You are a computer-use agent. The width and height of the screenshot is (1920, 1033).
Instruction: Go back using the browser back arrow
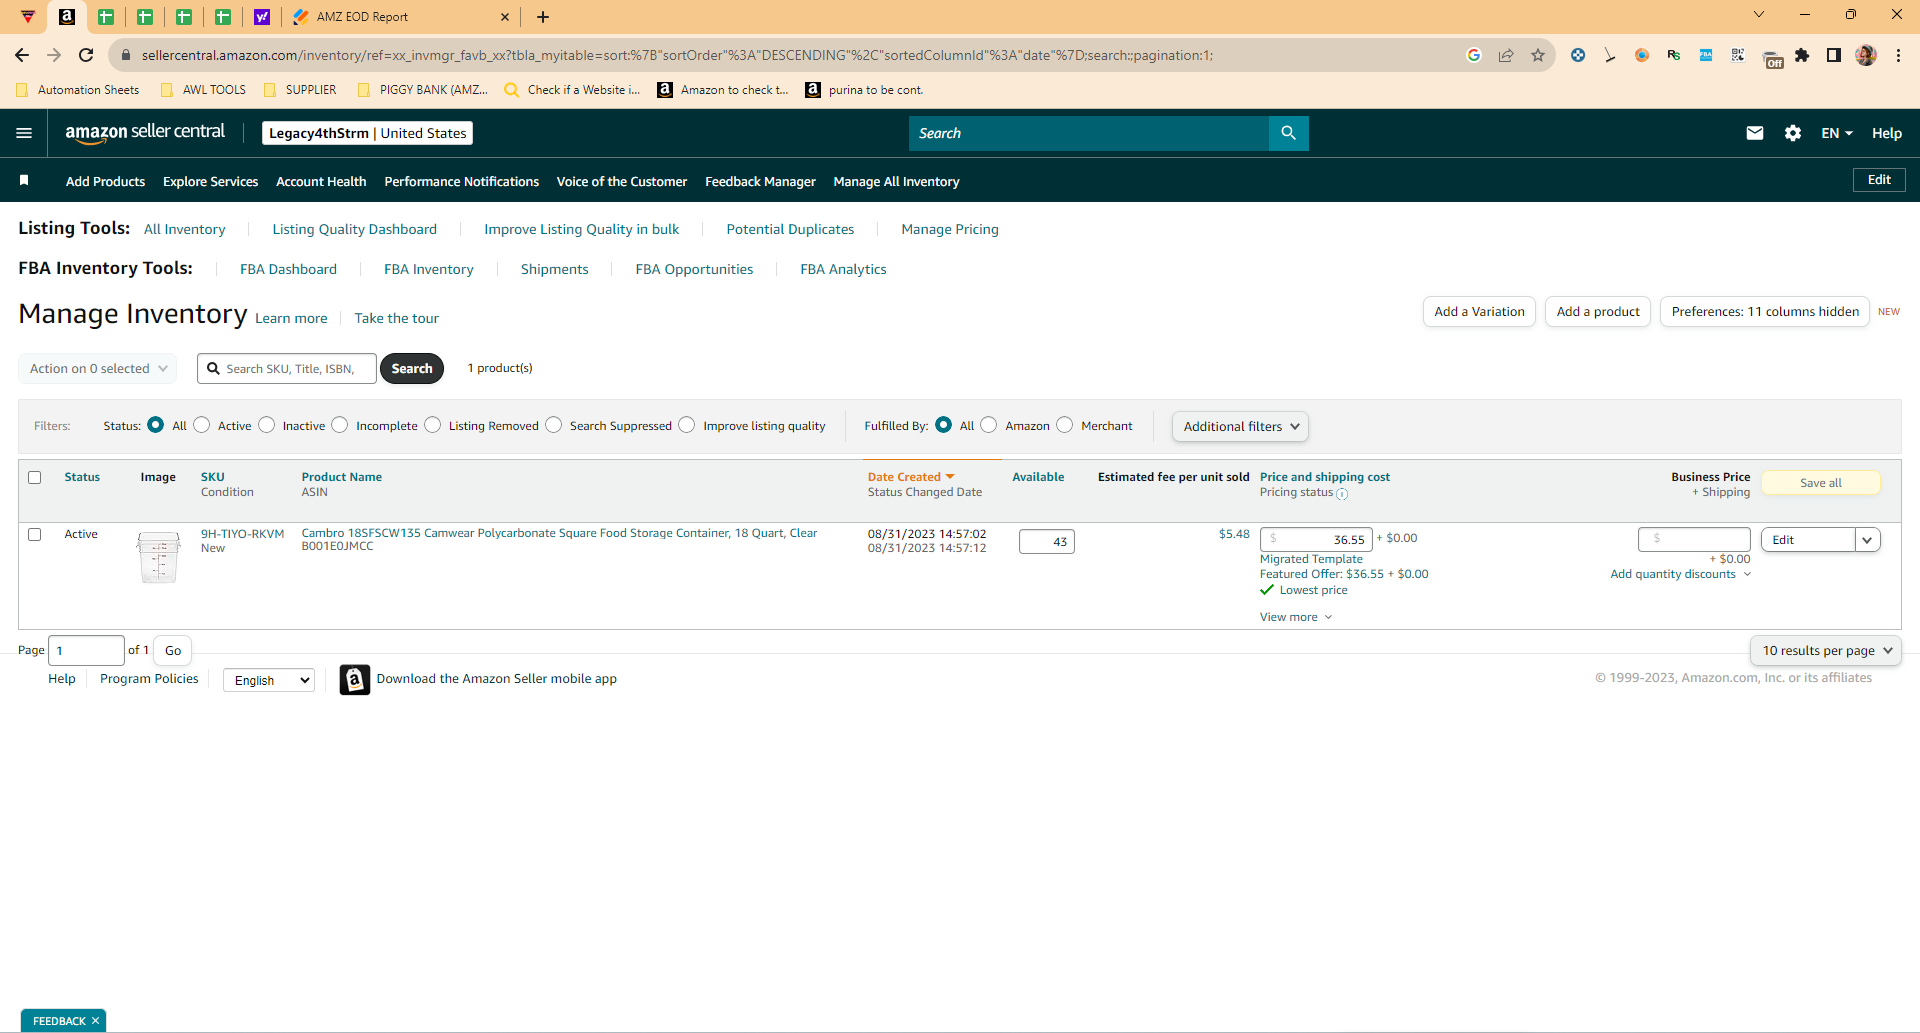tap(22, 55)
